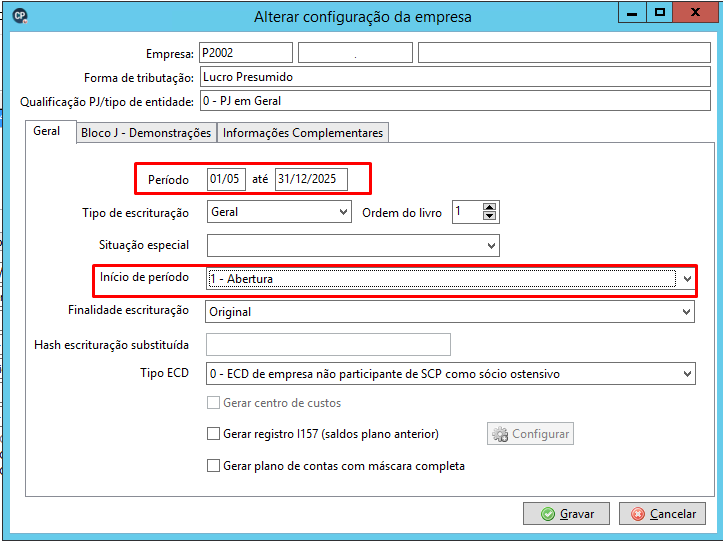
Task: Expand the Finalidade escrituração dropdown
Action: point(687,312)
